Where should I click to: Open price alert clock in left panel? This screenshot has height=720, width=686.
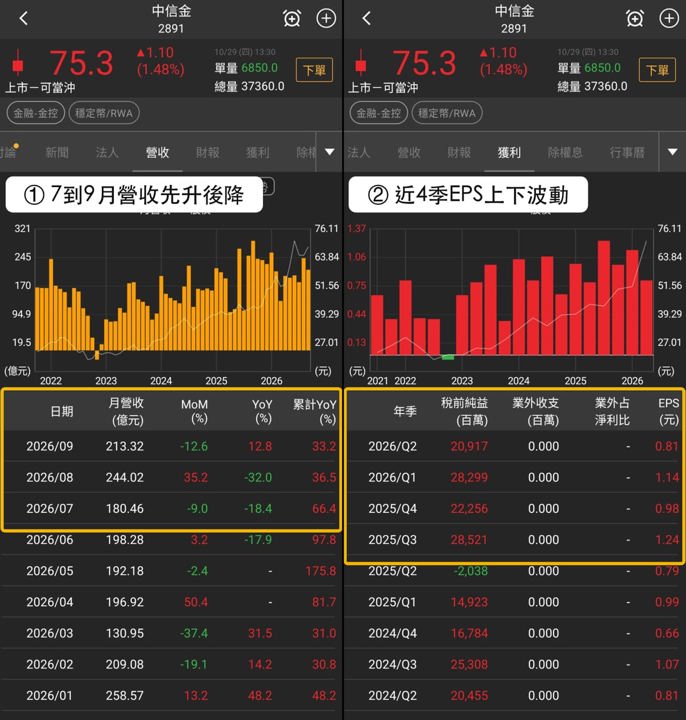click(292, 19)
